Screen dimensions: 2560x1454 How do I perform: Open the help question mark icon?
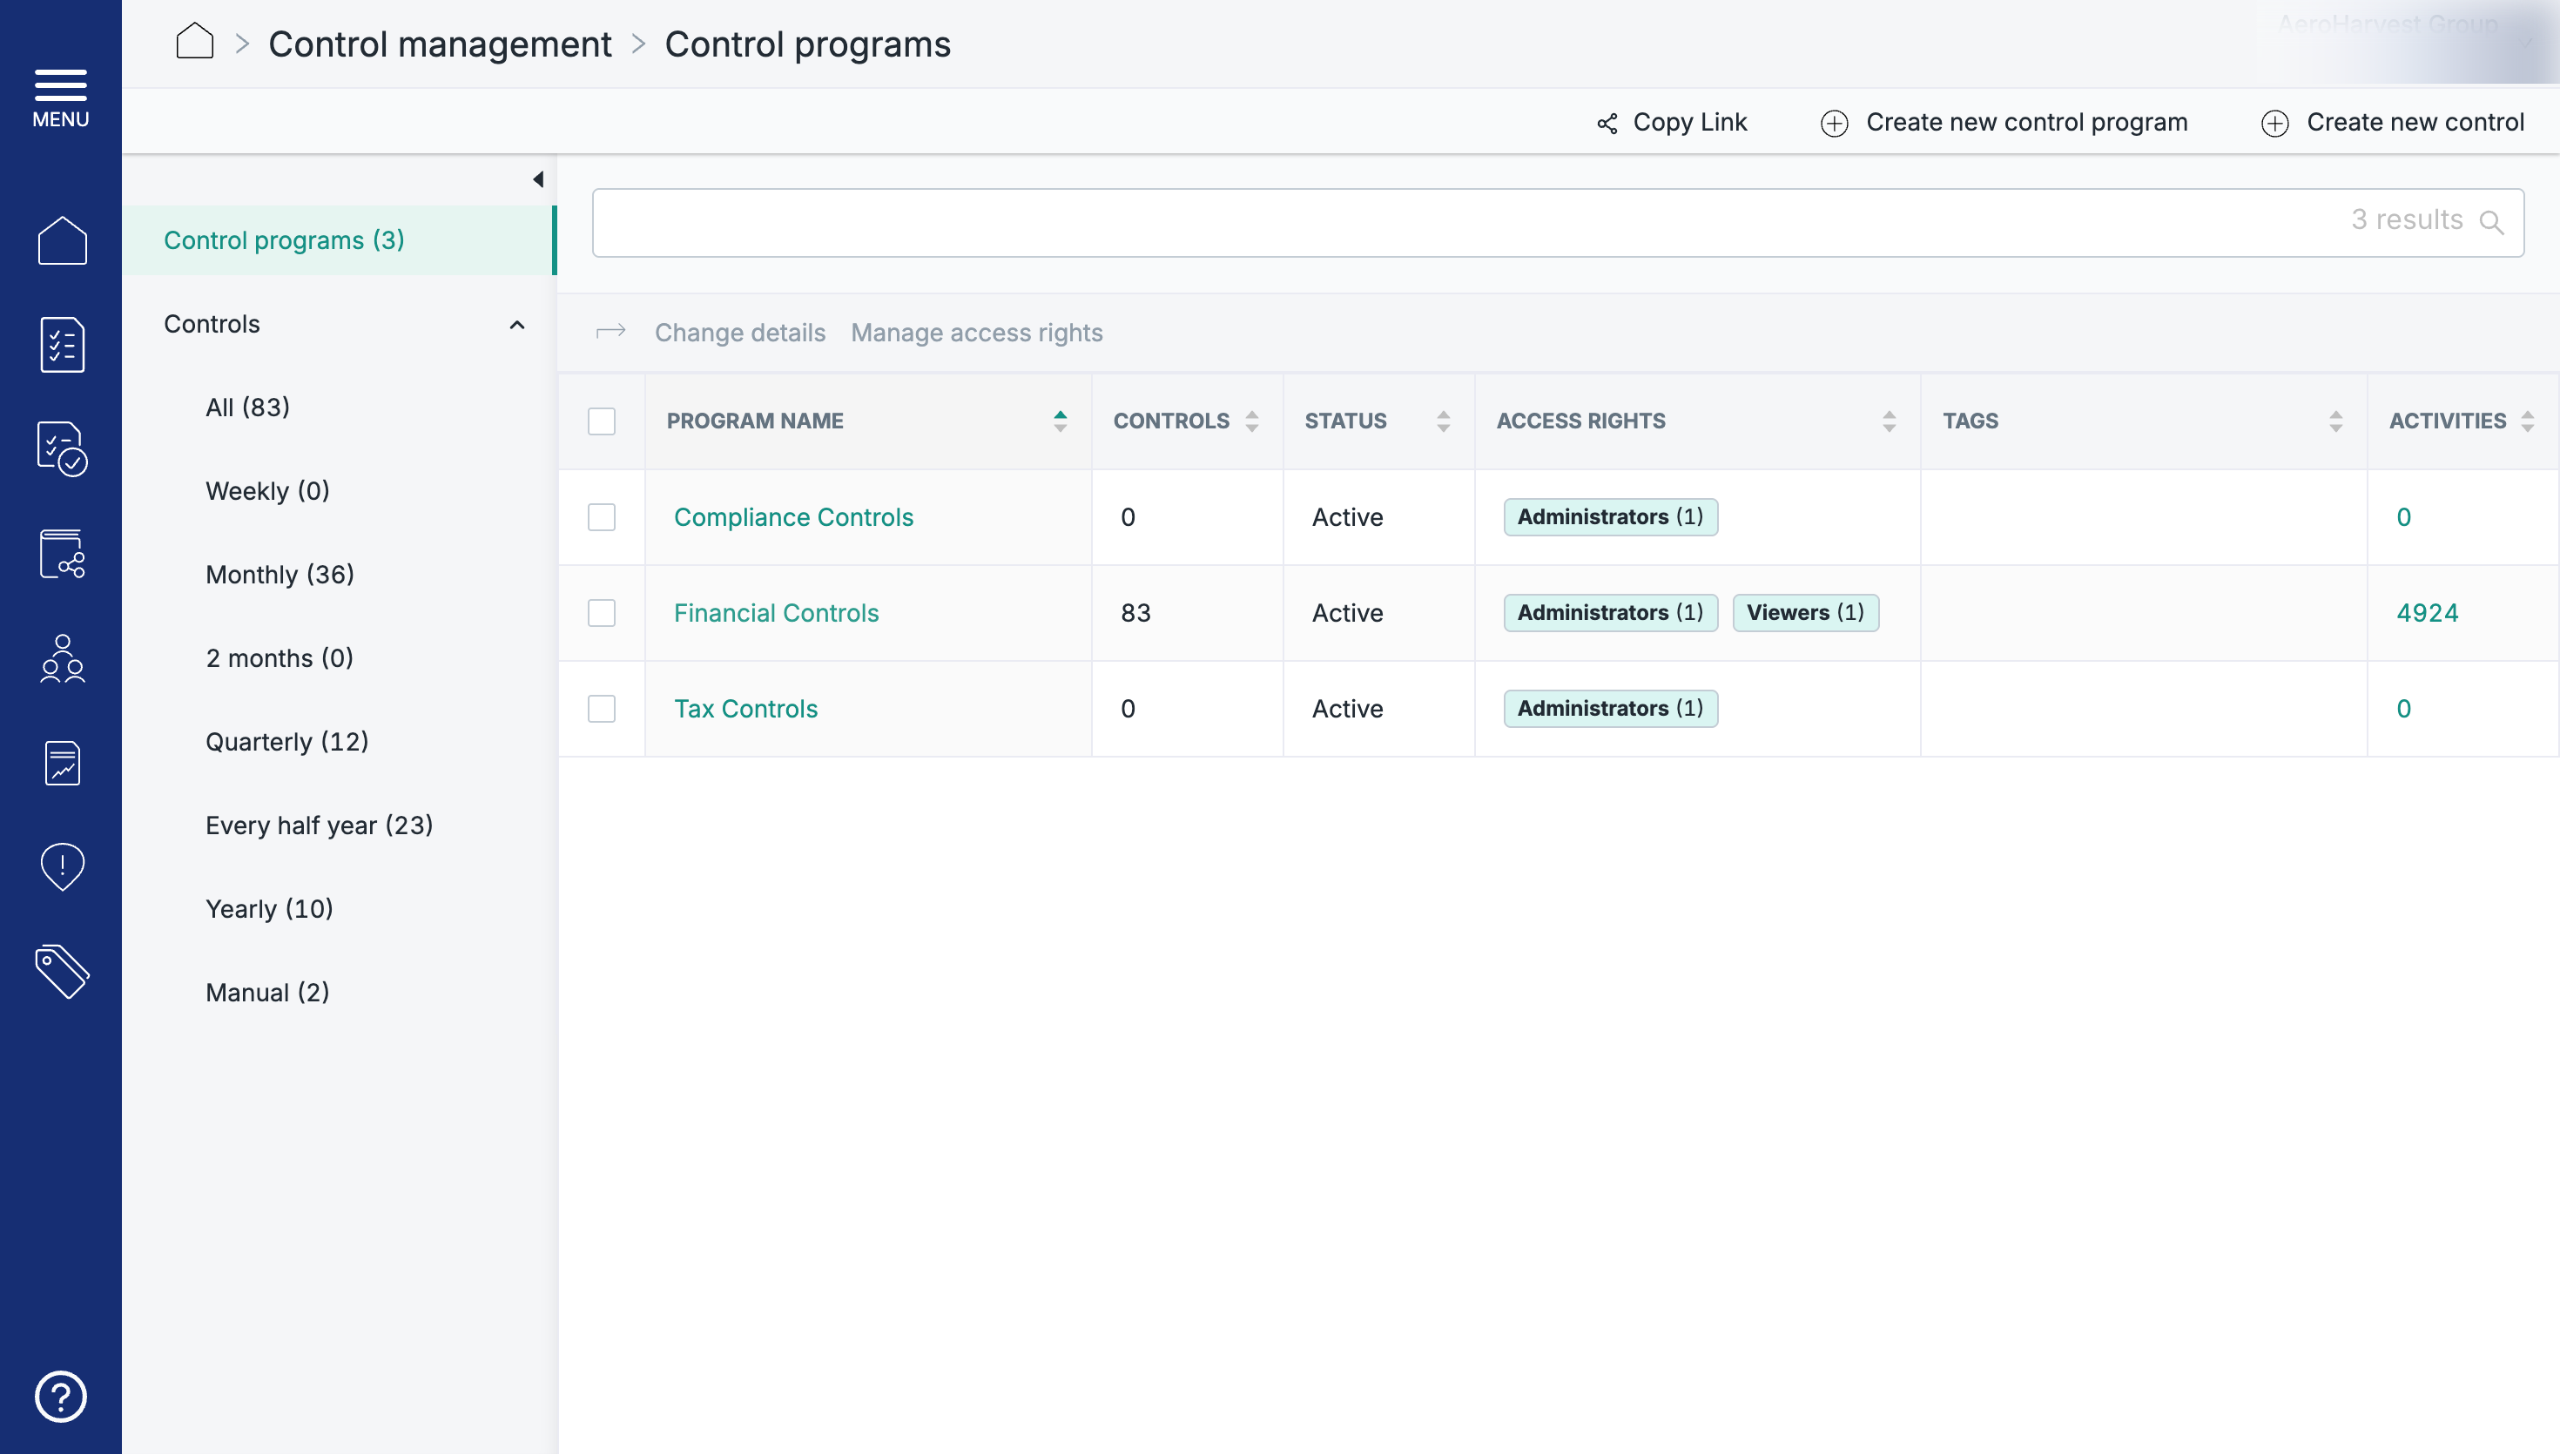(61, 1396)
